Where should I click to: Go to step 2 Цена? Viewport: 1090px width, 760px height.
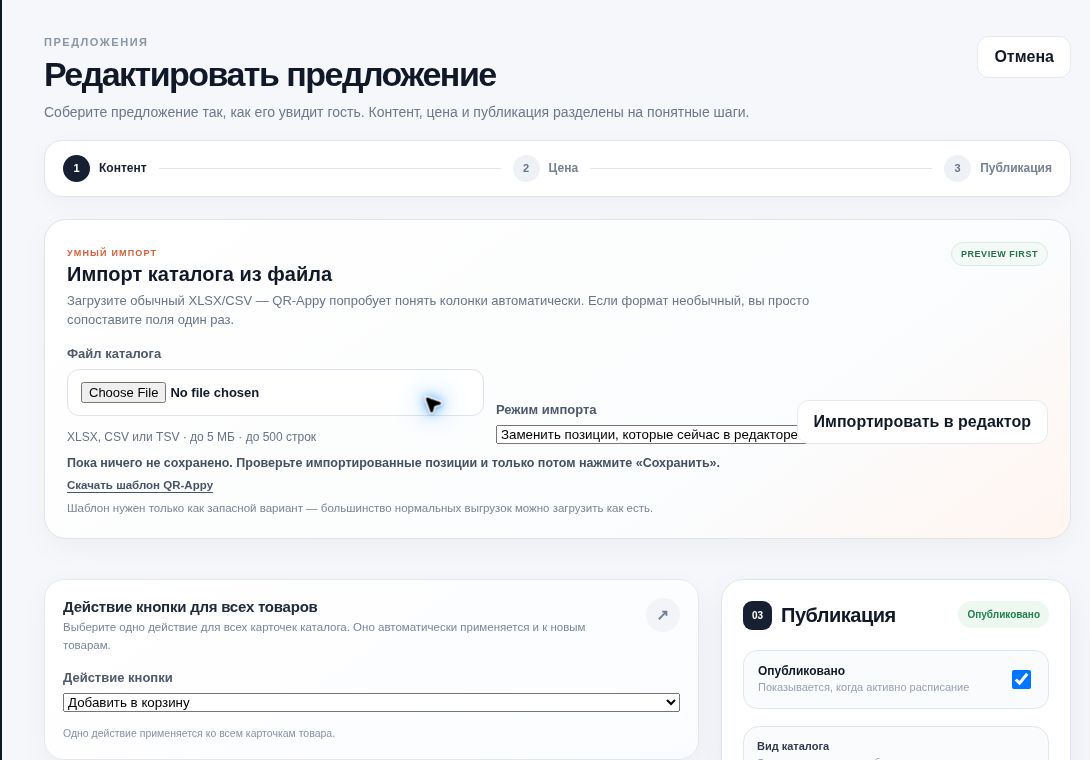(546, 168)
